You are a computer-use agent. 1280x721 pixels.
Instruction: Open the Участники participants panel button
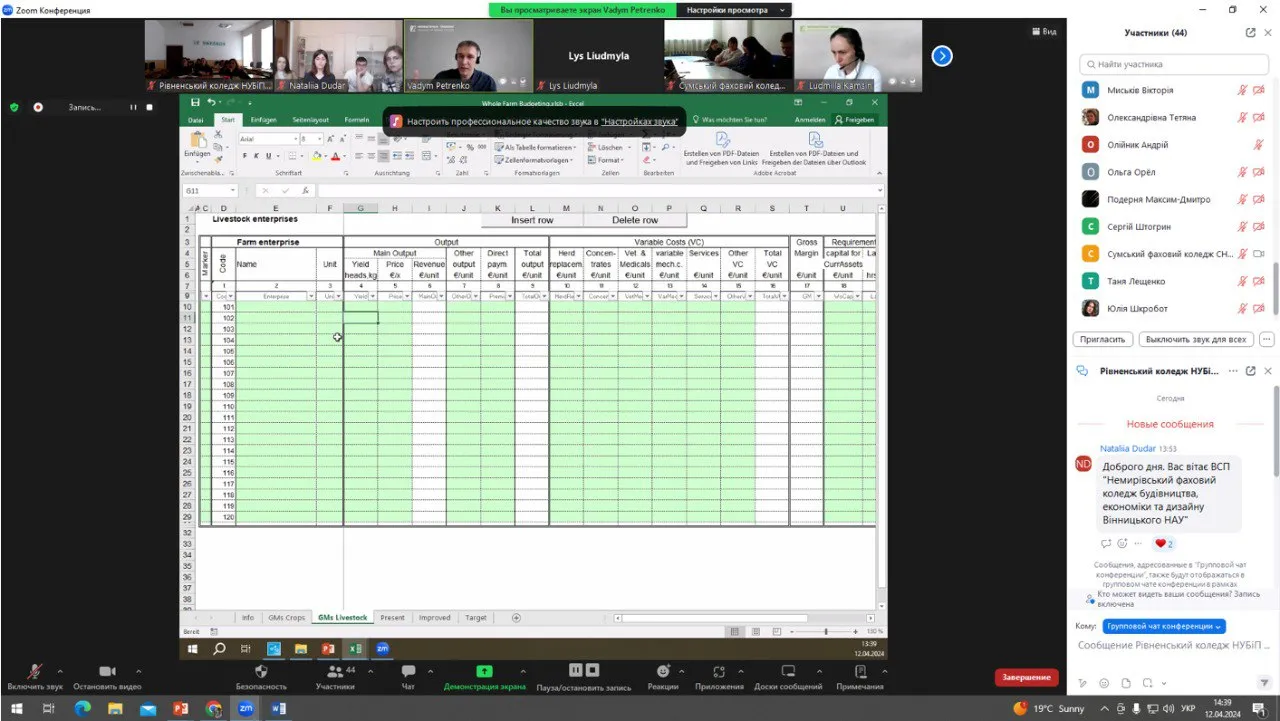pos(334,672)
